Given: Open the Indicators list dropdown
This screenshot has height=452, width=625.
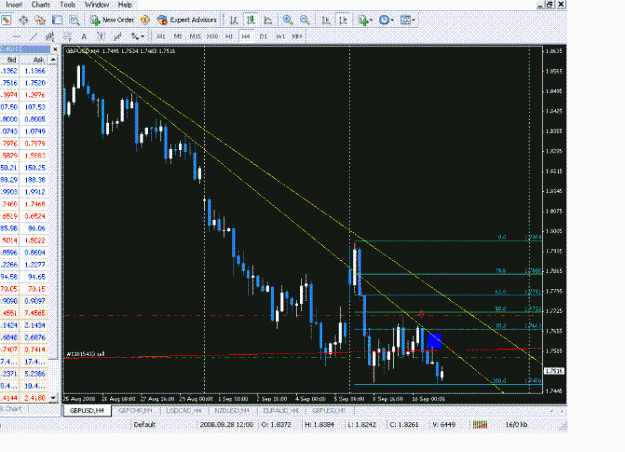Looking at the screenshot, I should tap(365, 20).
